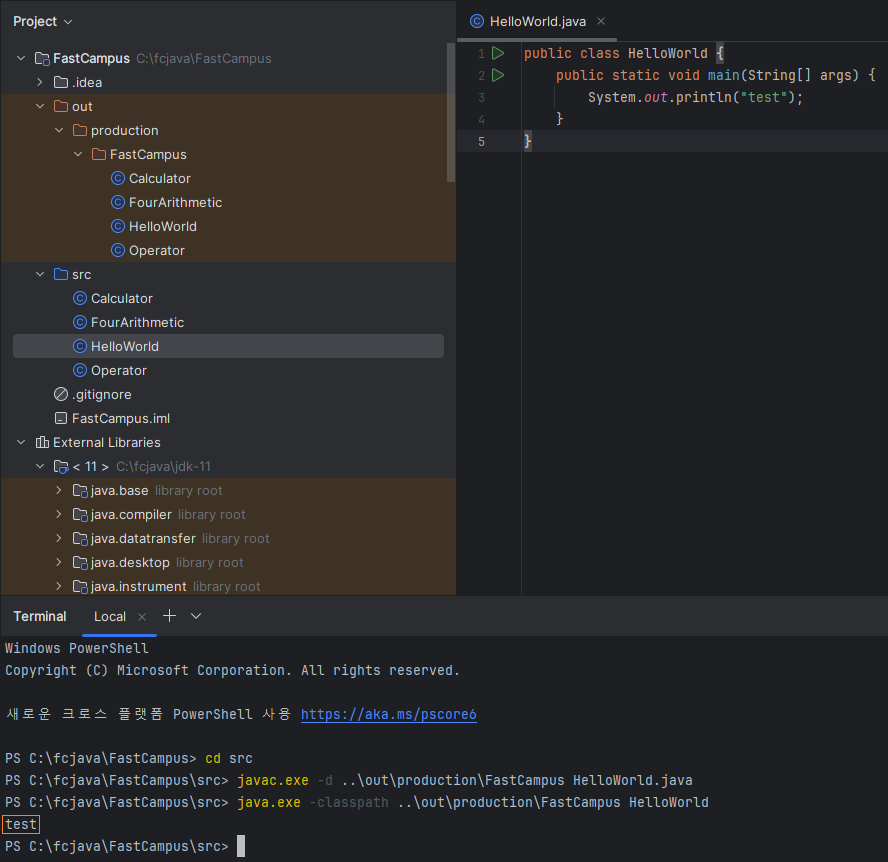The height and width of the screenshot is (862, 888).
Task: Click Calculator class icon in out folder
Action: click(118, 178)
